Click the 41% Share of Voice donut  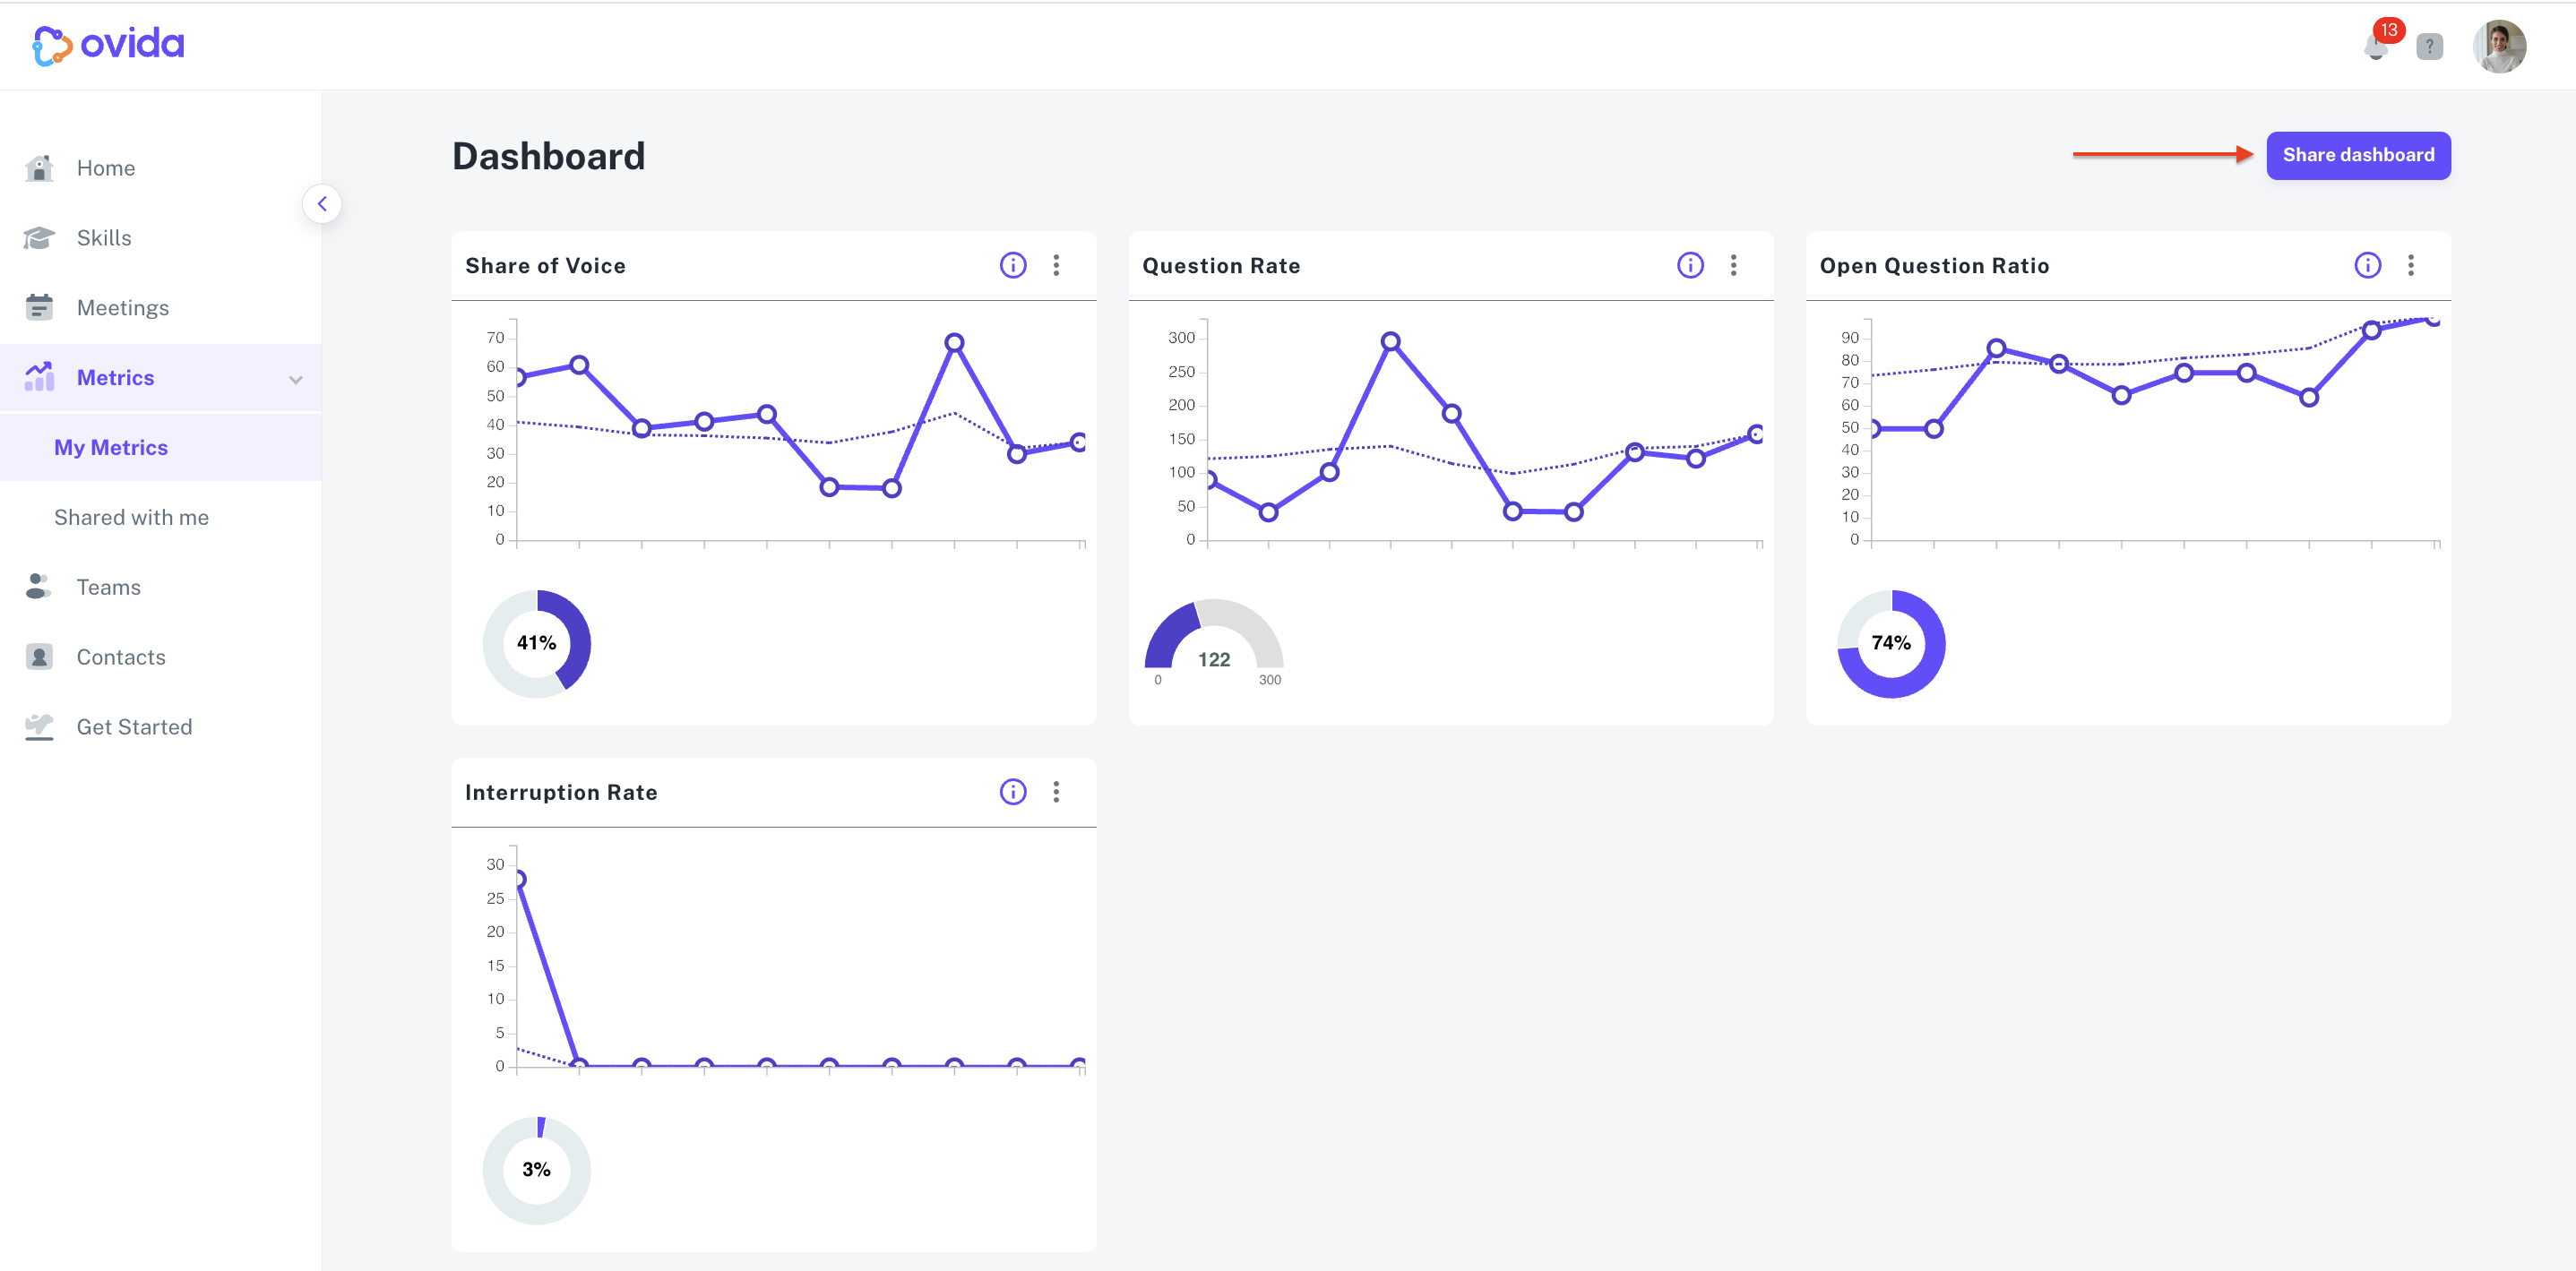(x=537, y=644)
